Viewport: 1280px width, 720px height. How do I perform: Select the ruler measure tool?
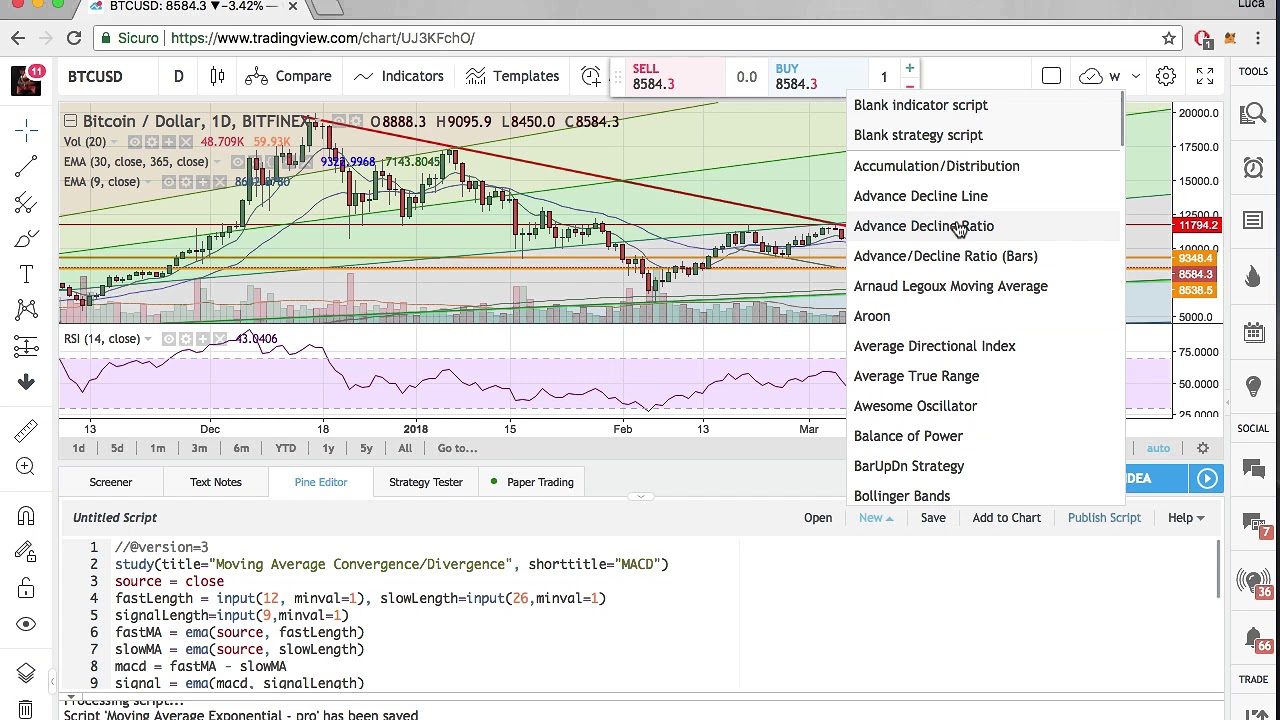[x=26, y=430]
